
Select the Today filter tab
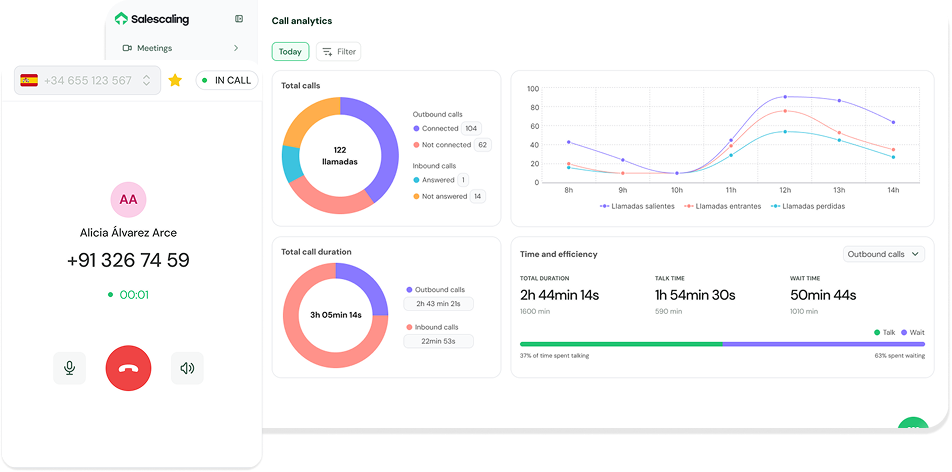[x=290, y=52]
